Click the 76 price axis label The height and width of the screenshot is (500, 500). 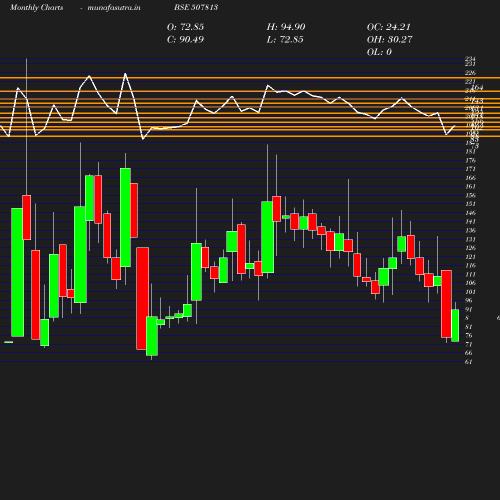(469, 336)
